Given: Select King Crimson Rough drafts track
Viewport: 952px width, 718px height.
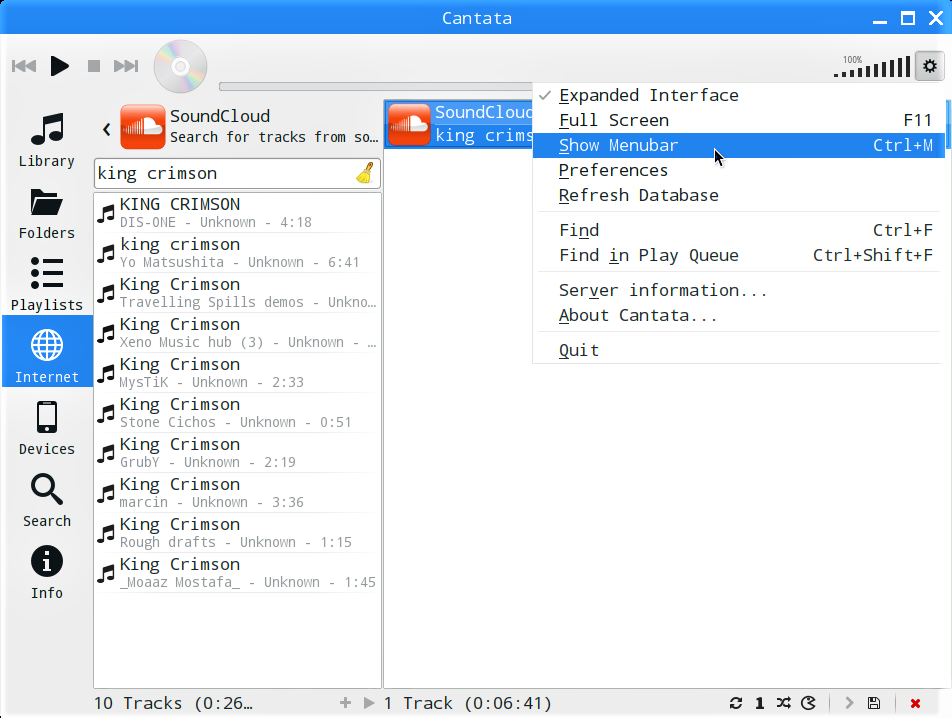Looking at the screenshot, I should coord(237,533).
